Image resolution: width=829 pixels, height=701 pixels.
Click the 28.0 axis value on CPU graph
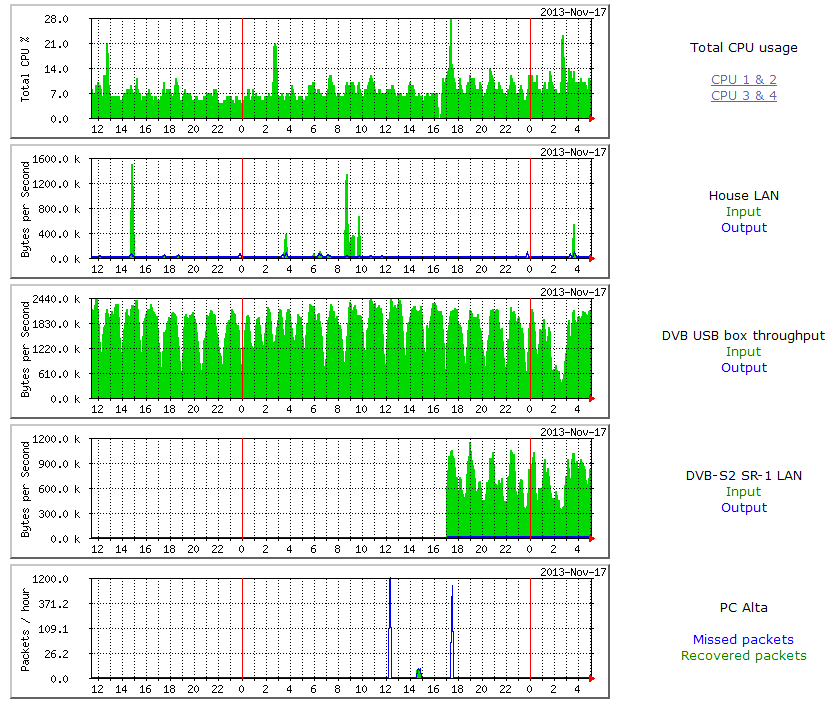tap(57, 19)
